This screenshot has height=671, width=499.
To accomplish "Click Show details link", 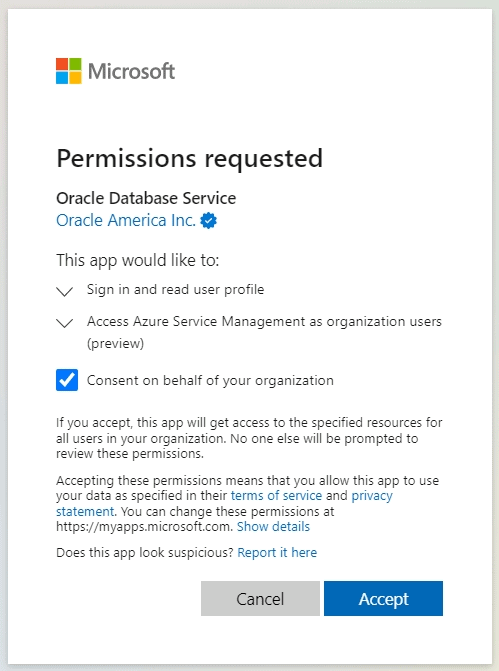I will (273, 526).
